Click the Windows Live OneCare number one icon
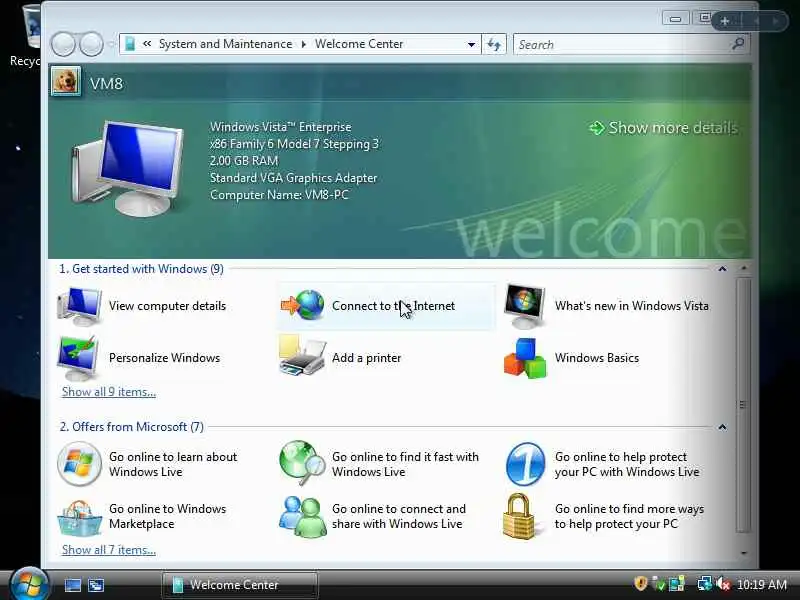800x600 pixels. pyautogui.click(x=526, y=464)
